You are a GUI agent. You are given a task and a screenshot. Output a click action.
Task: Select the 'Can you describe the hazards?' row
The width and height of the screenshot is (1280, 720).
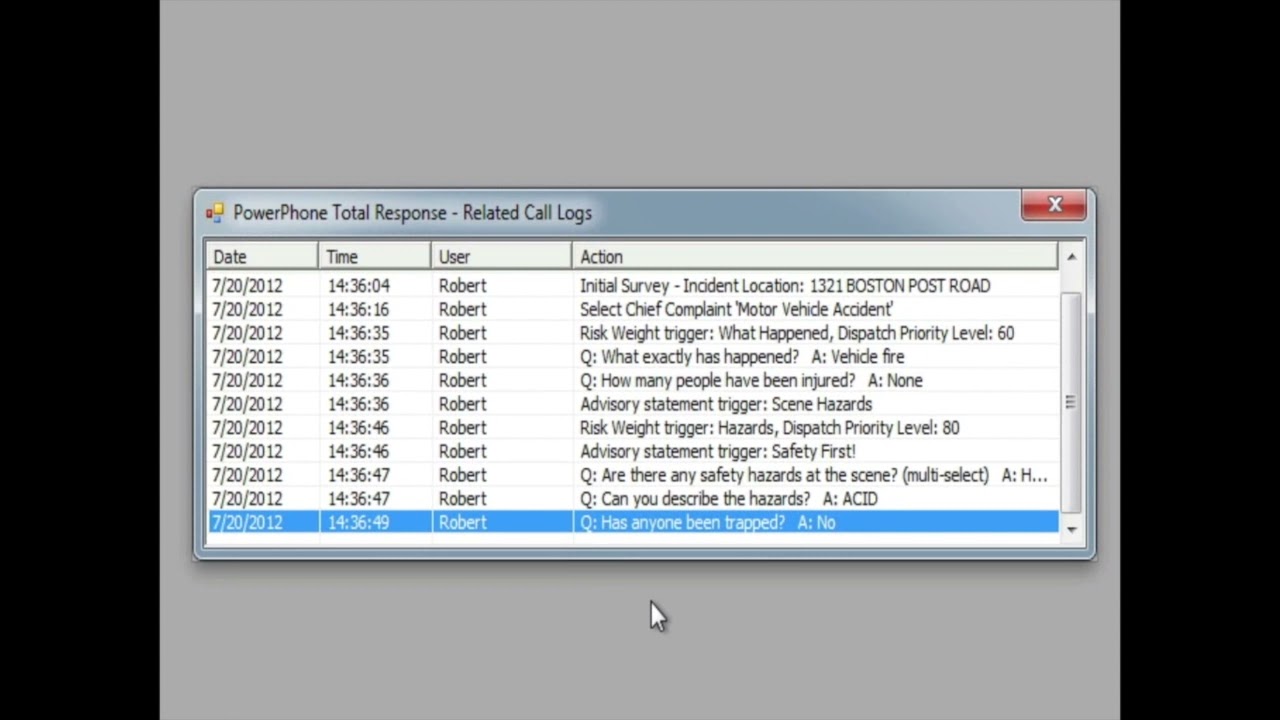[632, 499]
